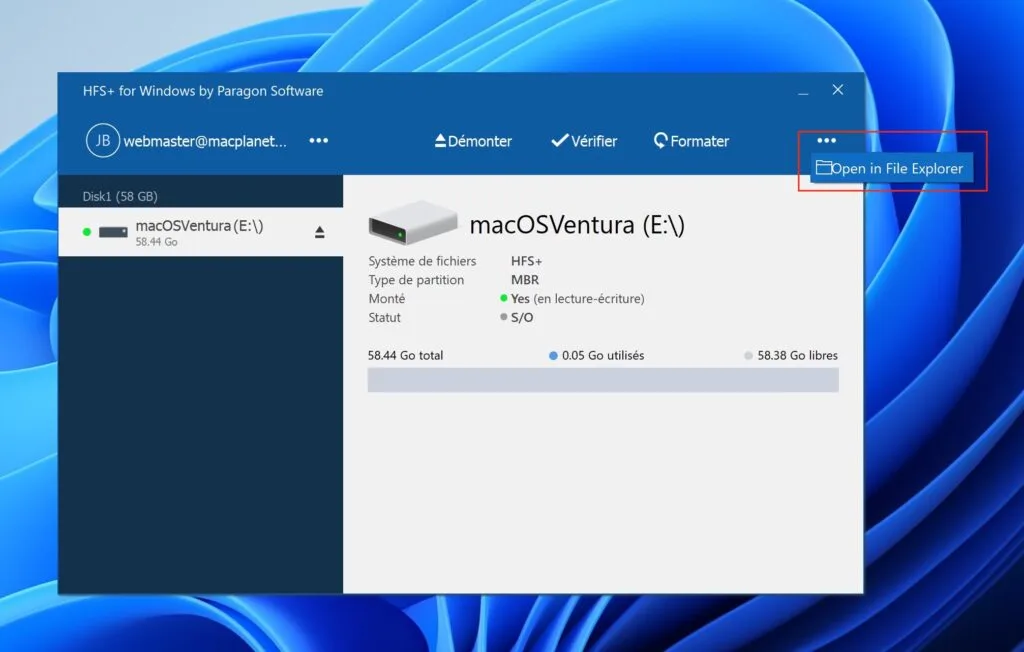Click the storage usage bar

604,379
